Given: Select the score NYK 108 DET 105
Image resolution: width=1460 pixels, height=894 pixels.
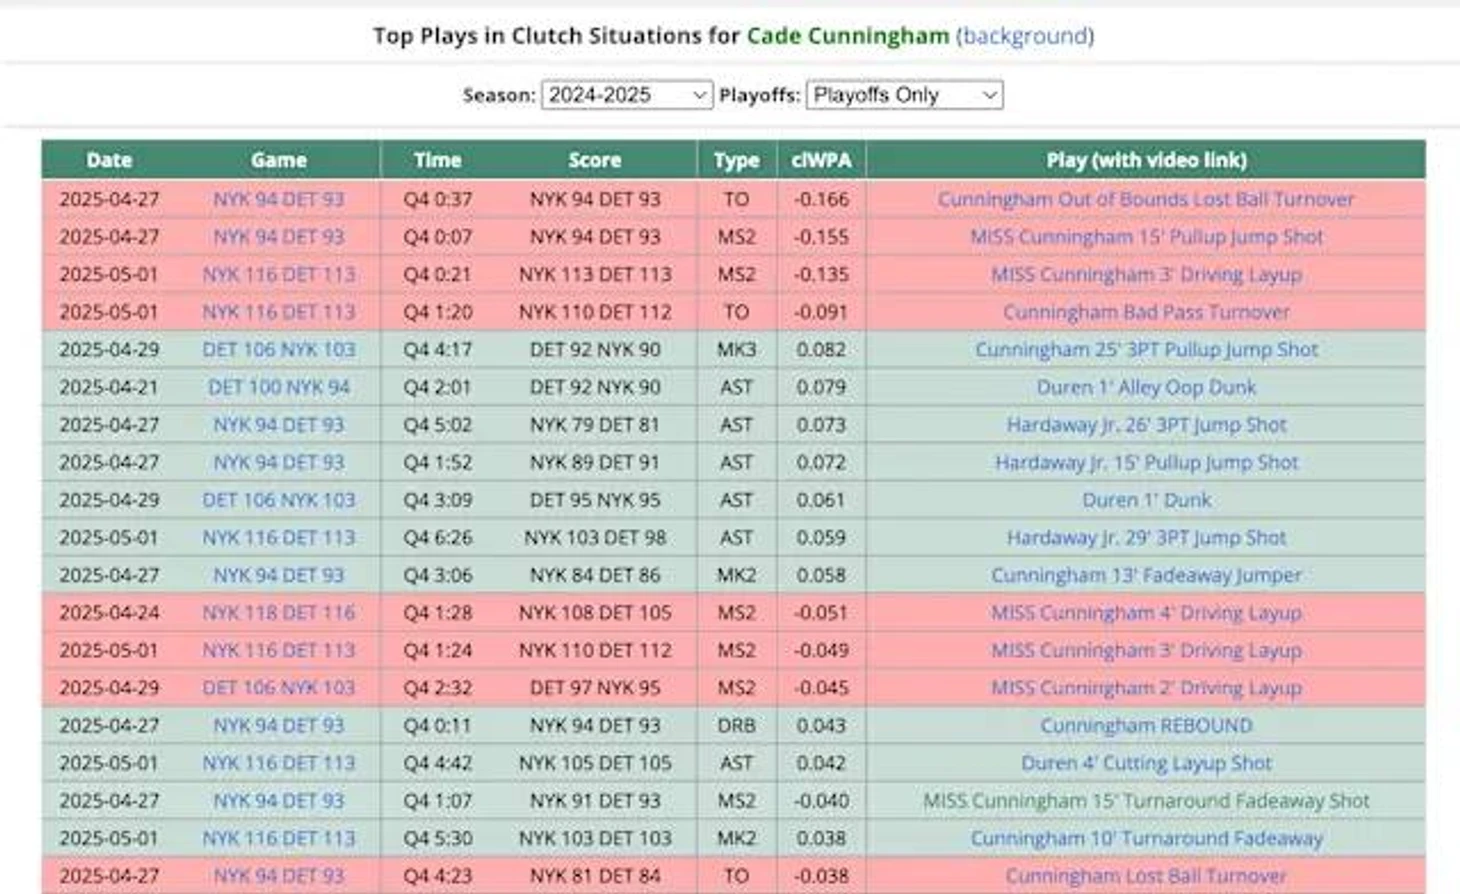Looking at the screenshot, I should click(x=595, y=613).
